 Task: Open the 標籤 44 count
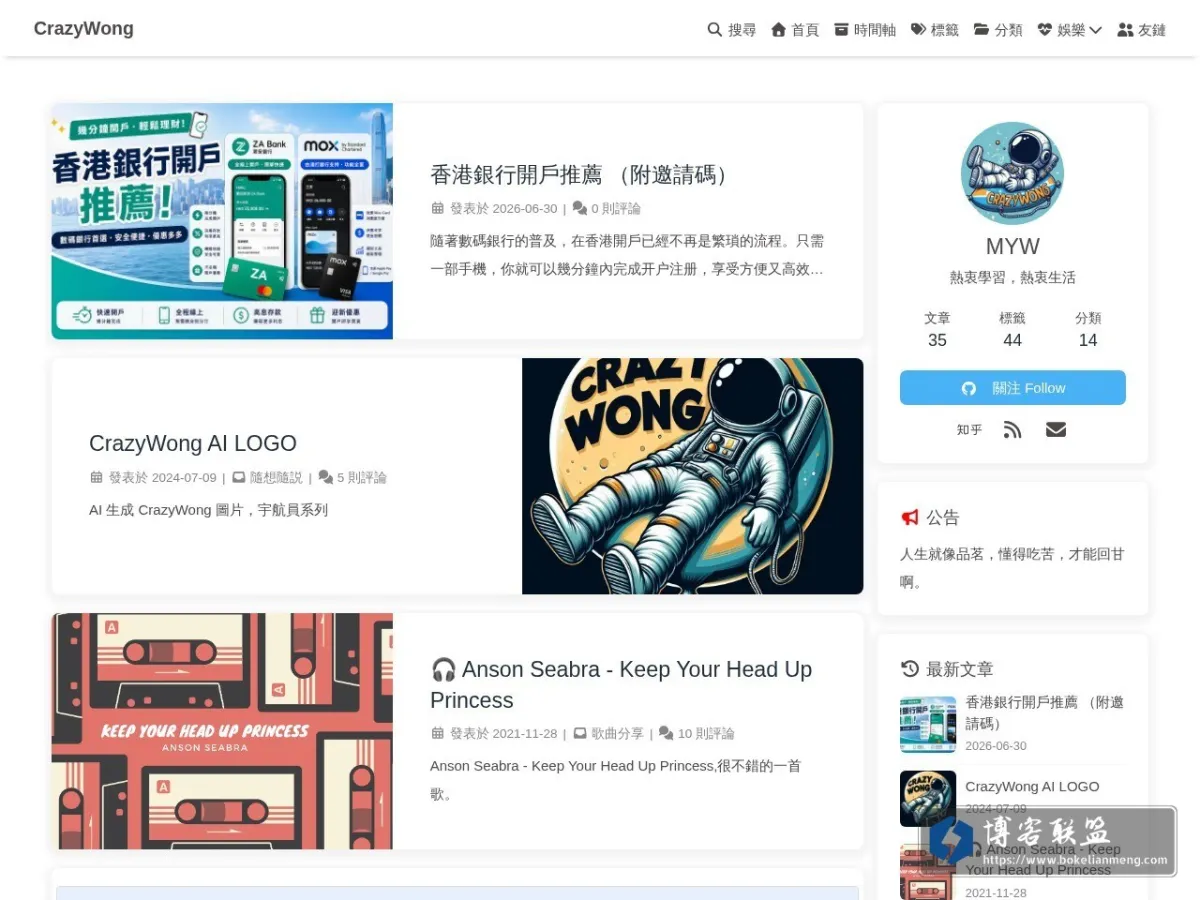pyautogui.click(x=1012, y=329)
